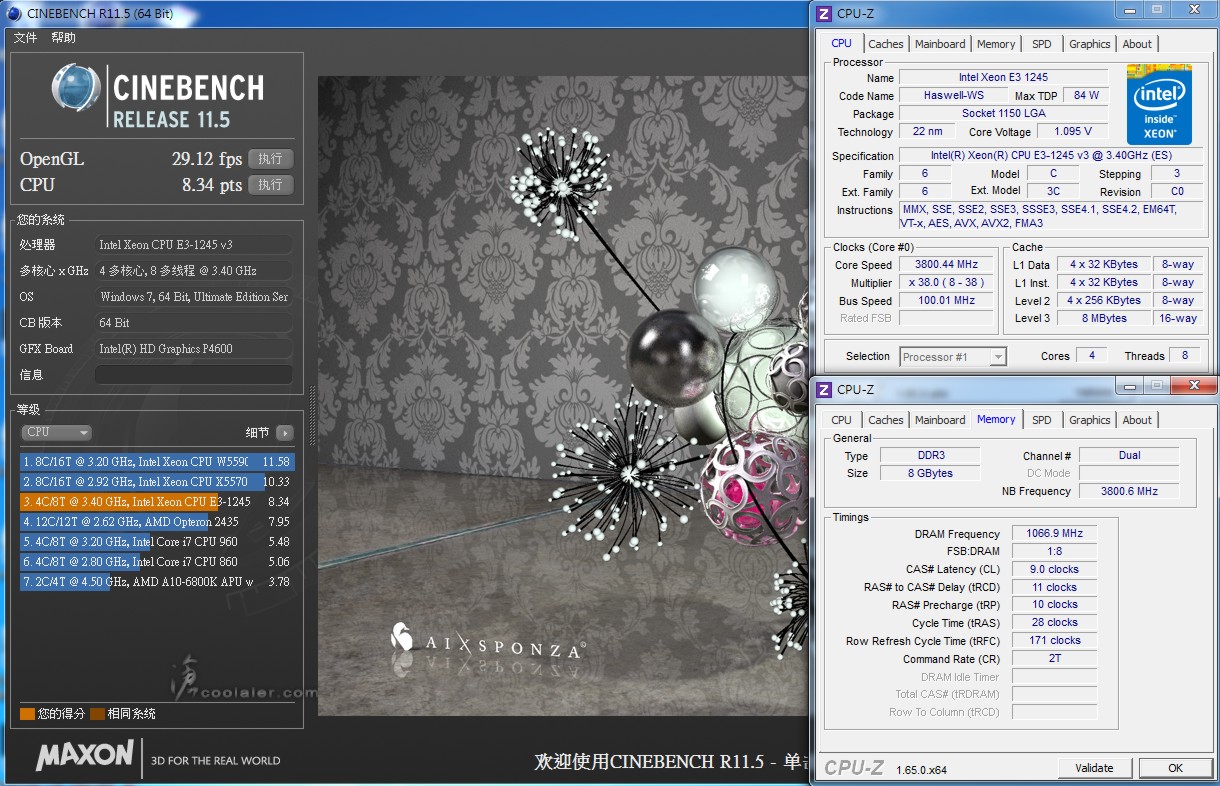Minimize the top CPU-Z window
The image size is (1220, 786).
pyautogui.click(x=1132, y=9)
